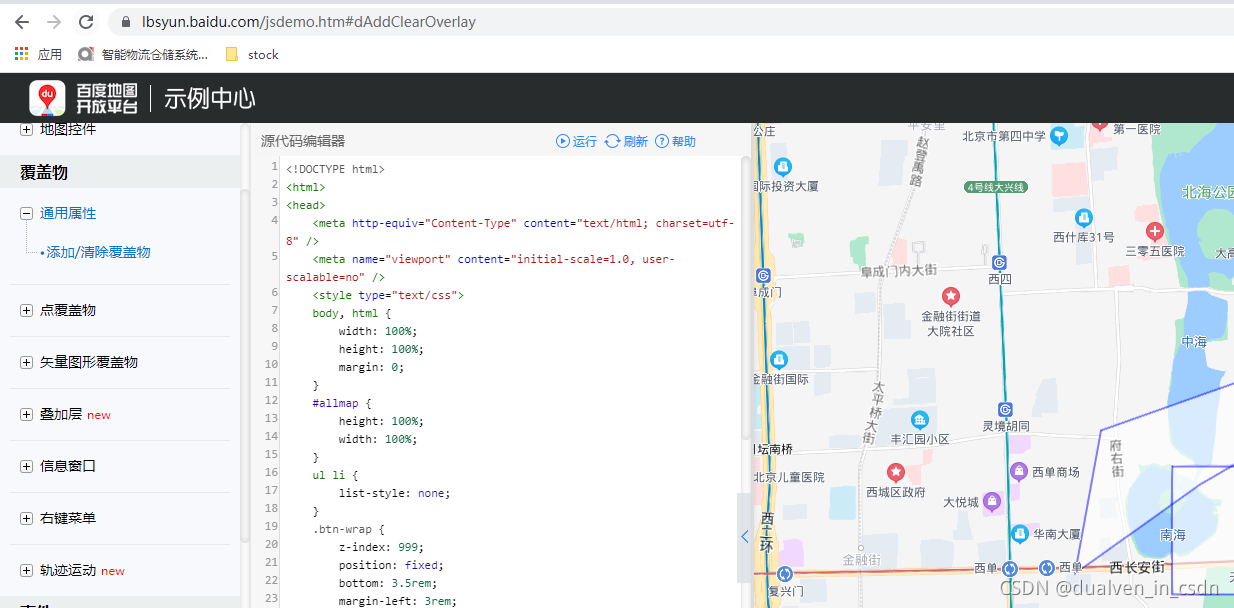Click the 源代码编辑器 panel title

pyautogui.click(x=303, y=141)
